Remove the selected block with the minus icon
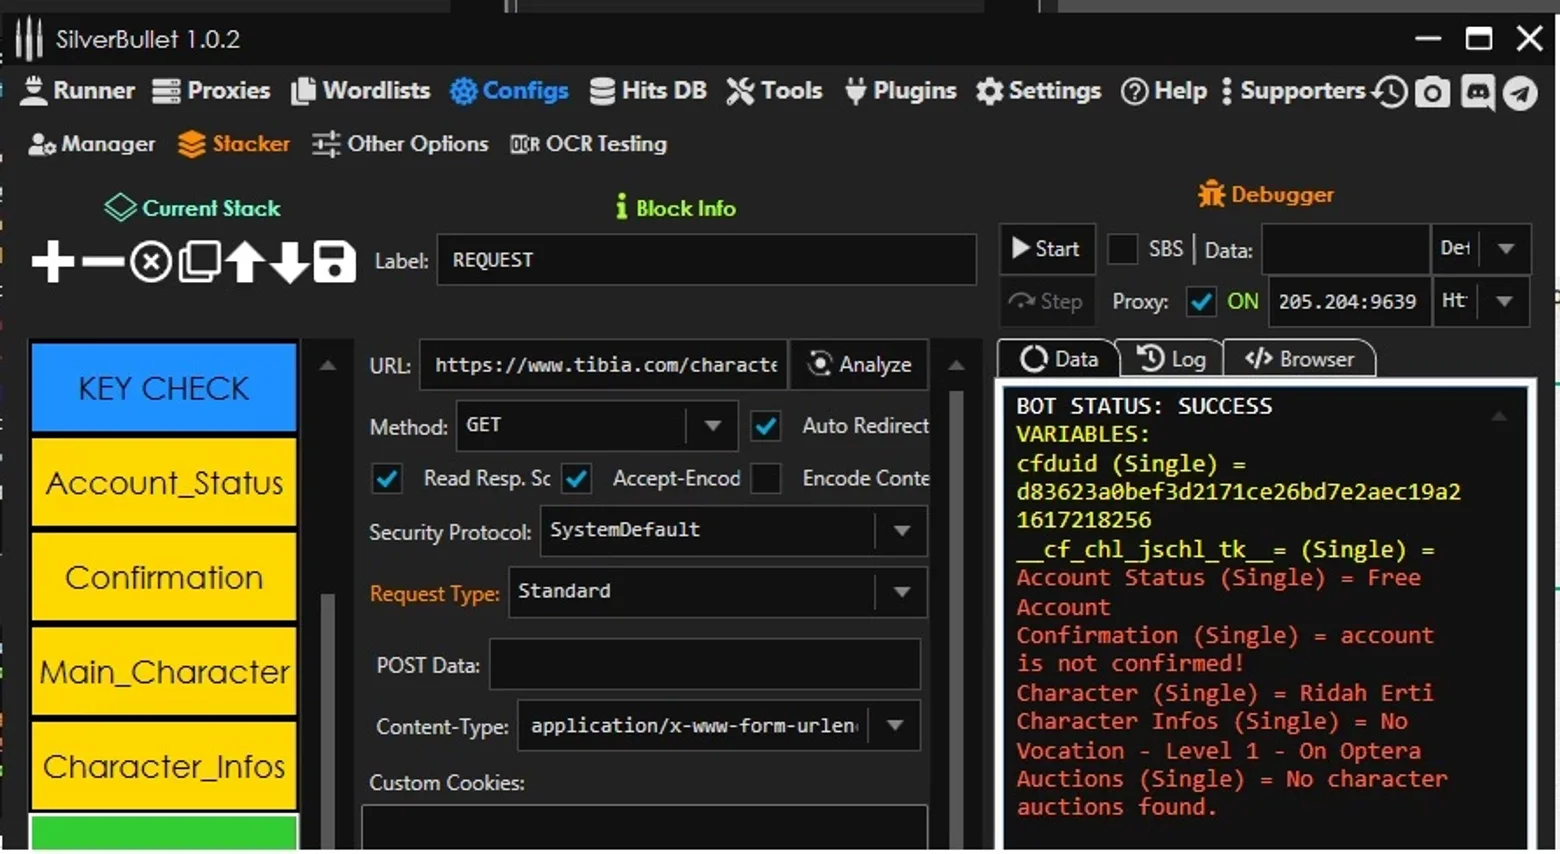The height and width of the screenshot is (854, 1560). pyautogui.click(x=102, y=262)
